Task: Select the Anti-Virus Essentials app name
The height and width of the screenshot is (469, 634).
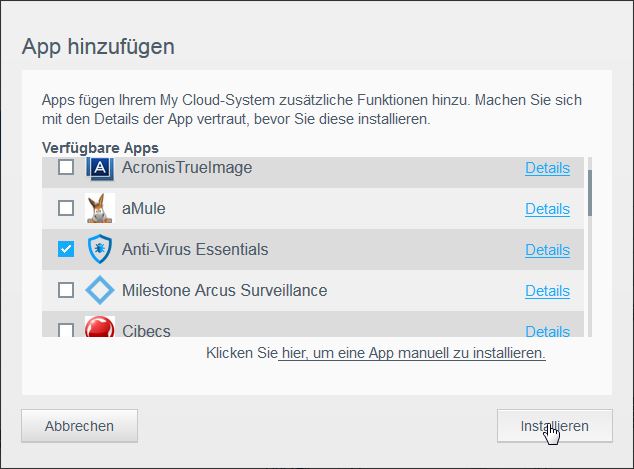Action: pyautogui.click(x=194, y=249)
